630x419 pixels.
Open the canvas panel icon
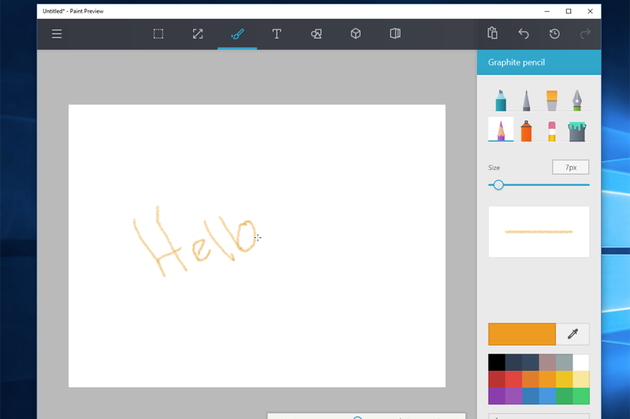(x=395, y=33)
